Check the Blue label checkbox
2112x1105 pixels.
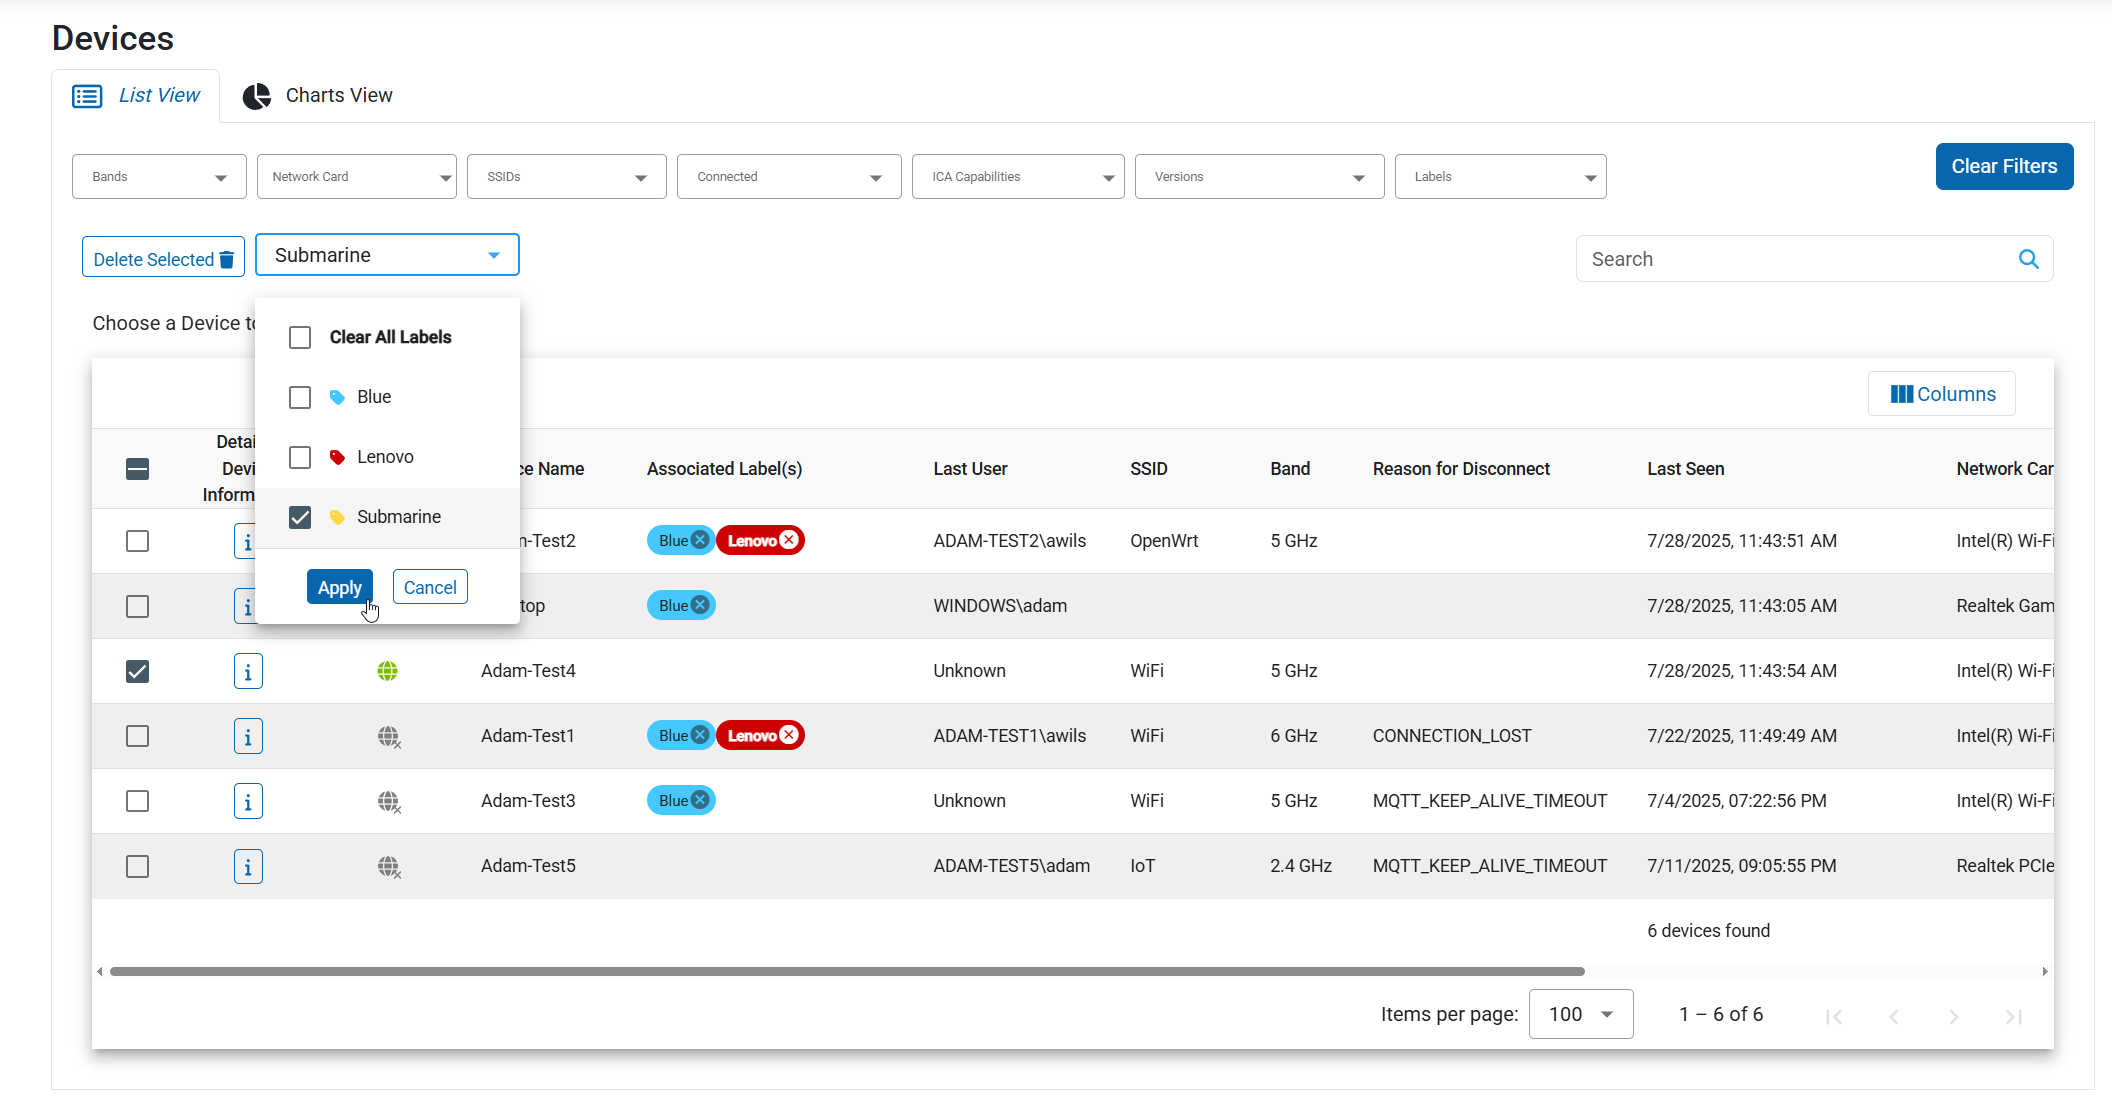[300, 397]
